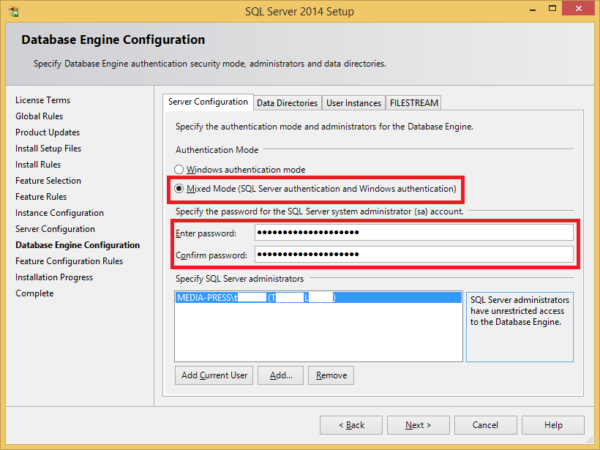
Task: Click Instance Configuration step
Action: (x=59, y=213)
